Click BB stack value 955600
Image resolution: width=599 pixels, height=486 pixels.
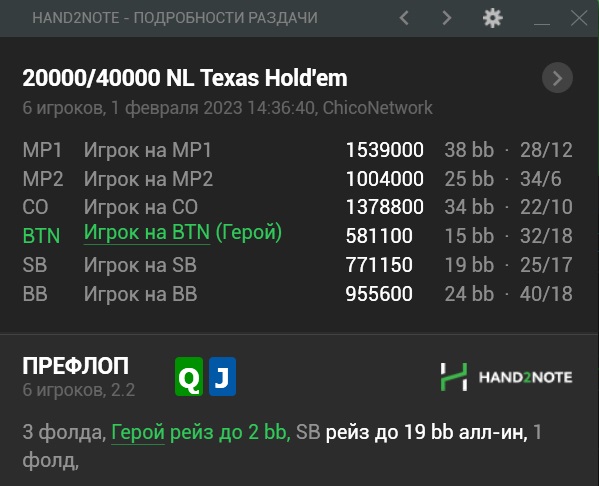tap(379, 294)
